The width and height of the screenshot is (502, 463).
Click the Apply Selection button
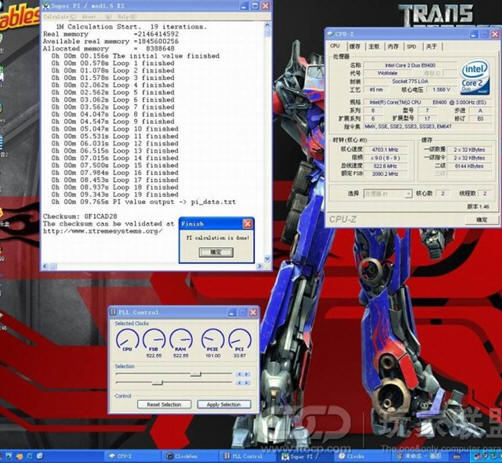(x=224, y=404)
